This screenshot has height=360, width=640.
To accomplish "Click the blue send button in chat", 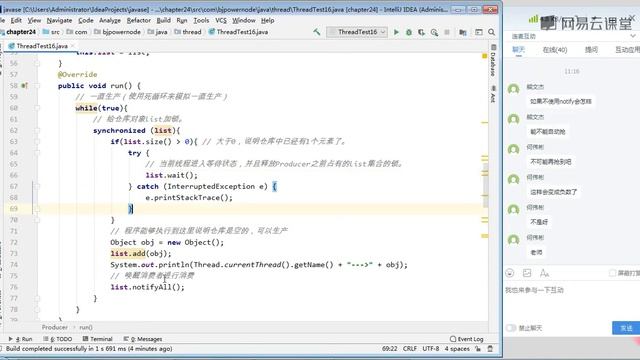I will (x=626, y=328).
